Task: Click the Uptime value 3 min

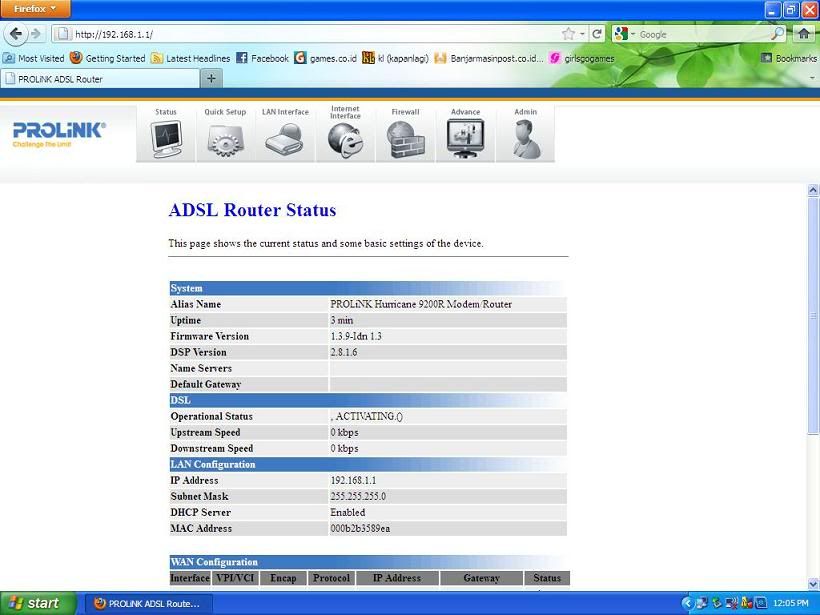Action: pyautogui.click(x=341, y=320)
